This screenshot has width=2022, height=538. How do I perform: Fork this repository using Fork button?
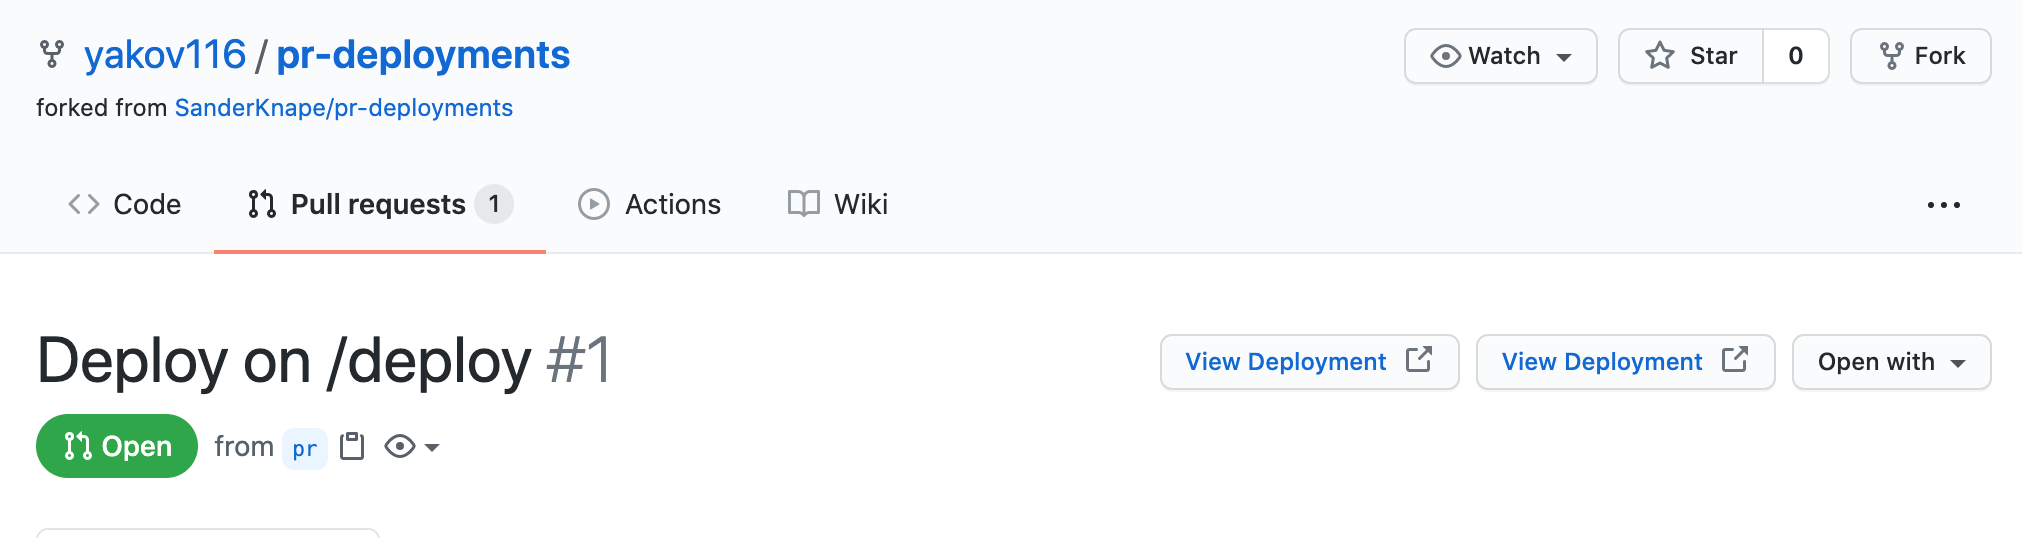[x=1920, y=56]
